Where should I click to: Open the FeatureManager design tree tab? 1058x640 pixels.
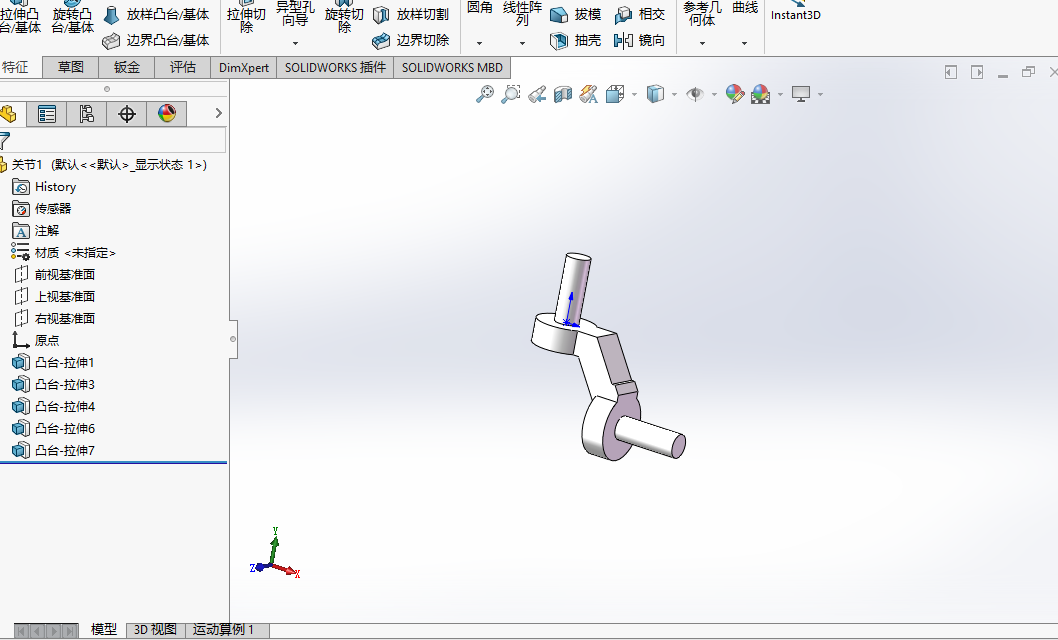point(9,113)
